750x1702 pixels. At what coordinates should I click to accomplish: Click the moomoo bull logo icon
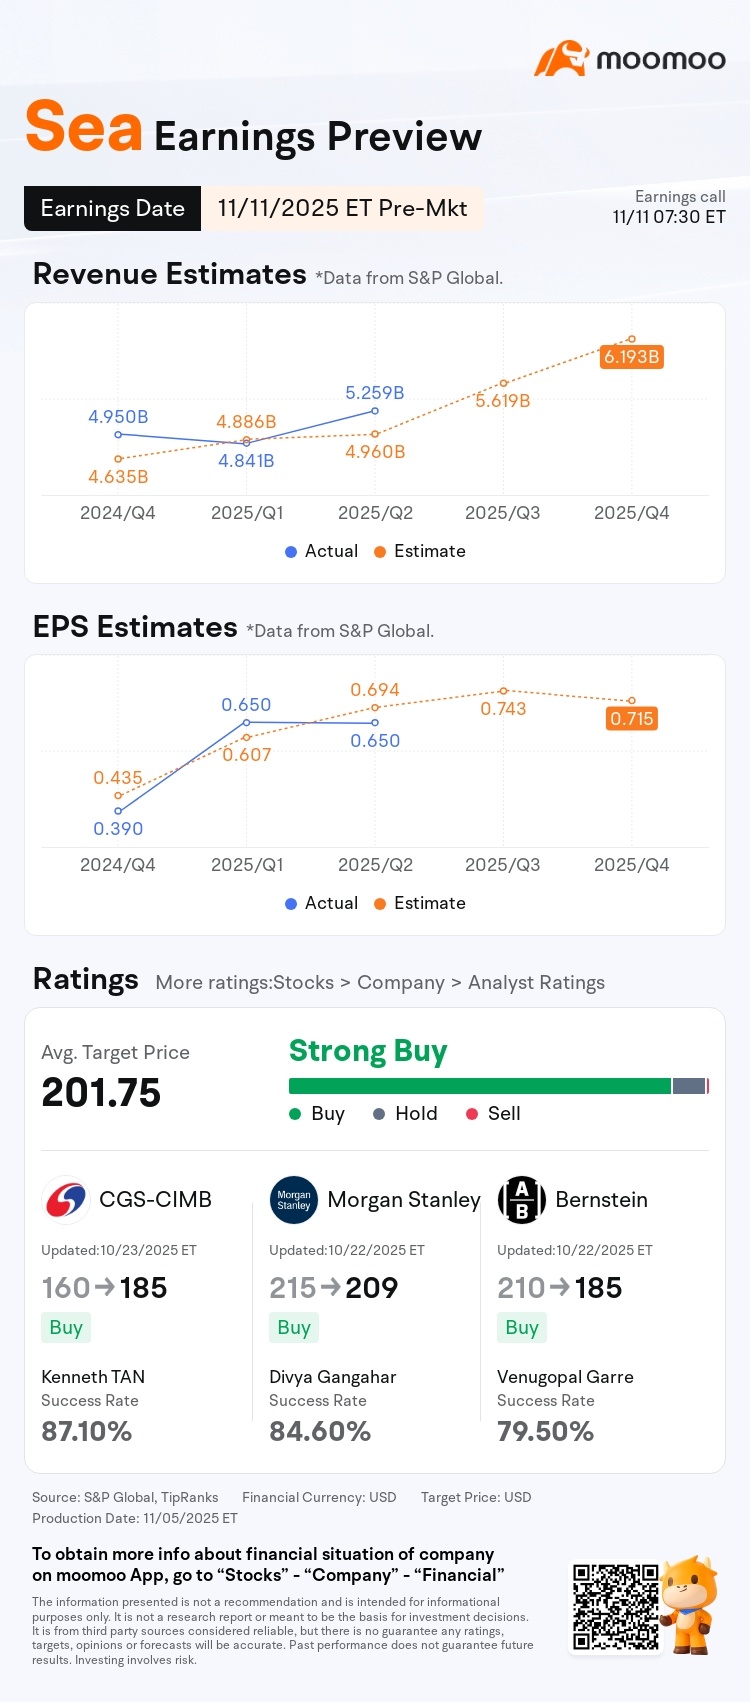[561, 59]
